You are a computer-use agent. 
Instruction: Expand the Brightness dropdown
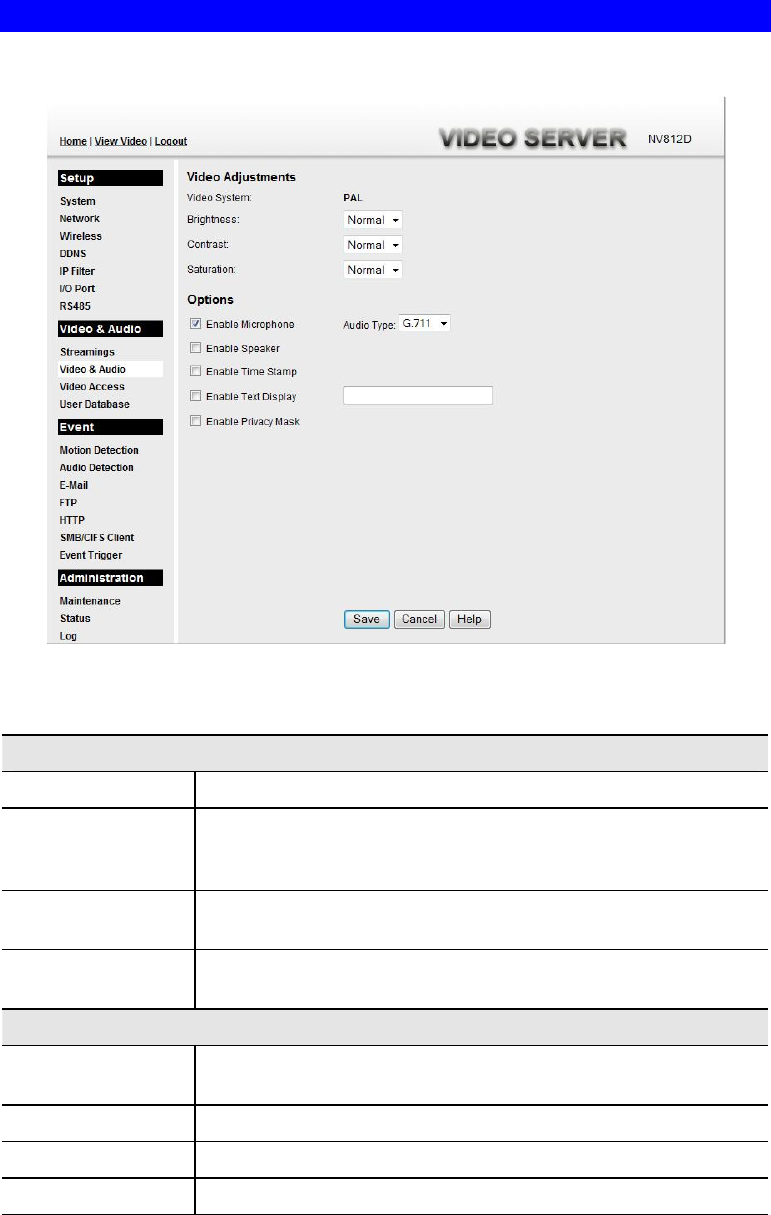[x=373, y=220]
